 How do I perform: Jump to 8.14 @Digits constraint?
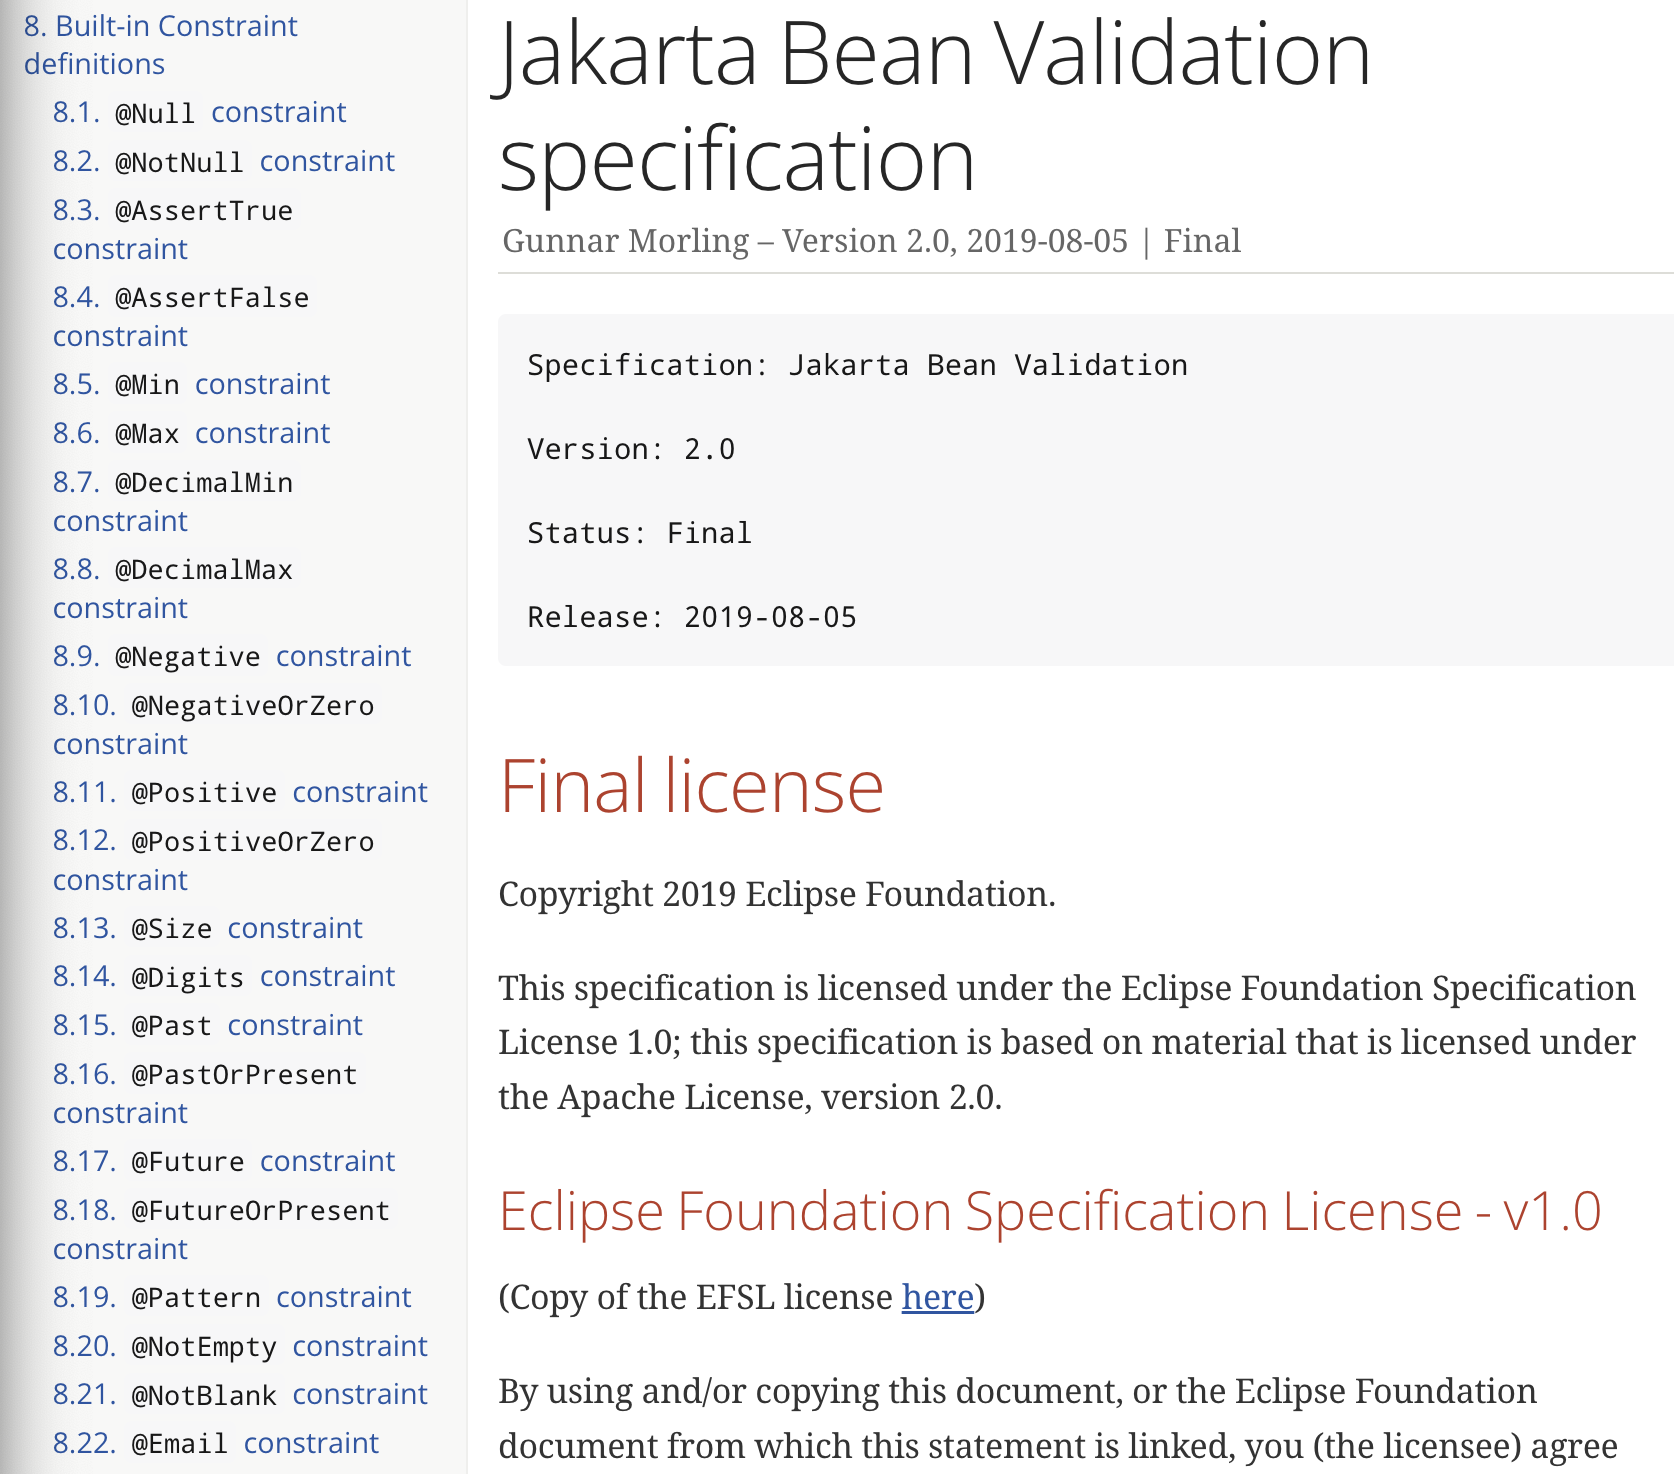tap(224, 976)
